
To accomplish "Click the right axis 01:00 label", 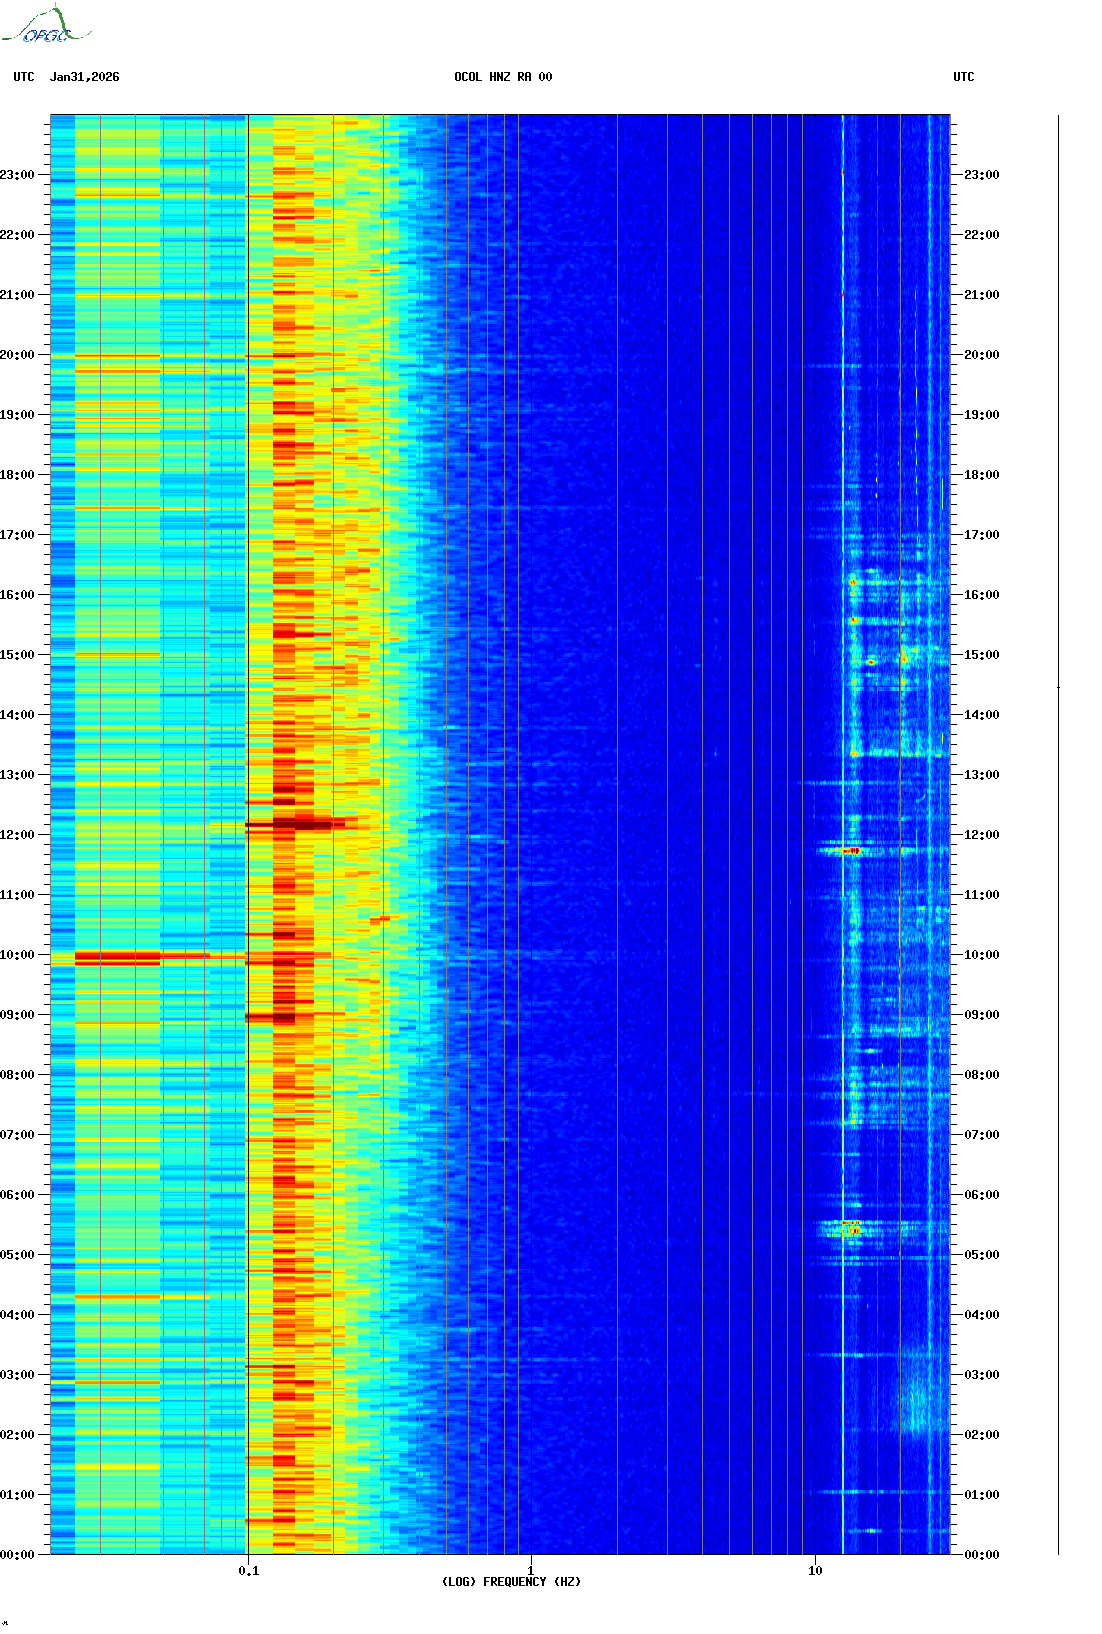I will tap(982, 1495).
